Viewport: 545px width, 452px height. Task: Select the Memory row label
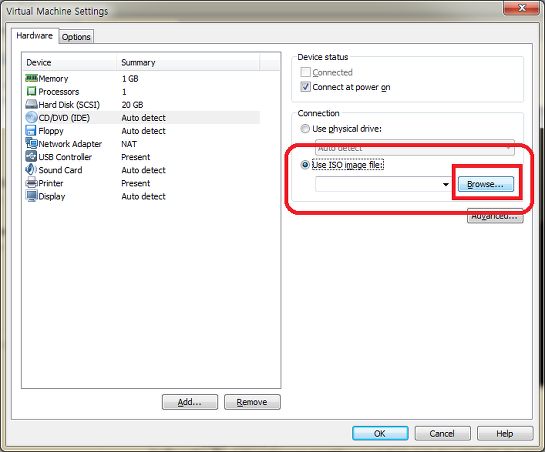point(53,79)
